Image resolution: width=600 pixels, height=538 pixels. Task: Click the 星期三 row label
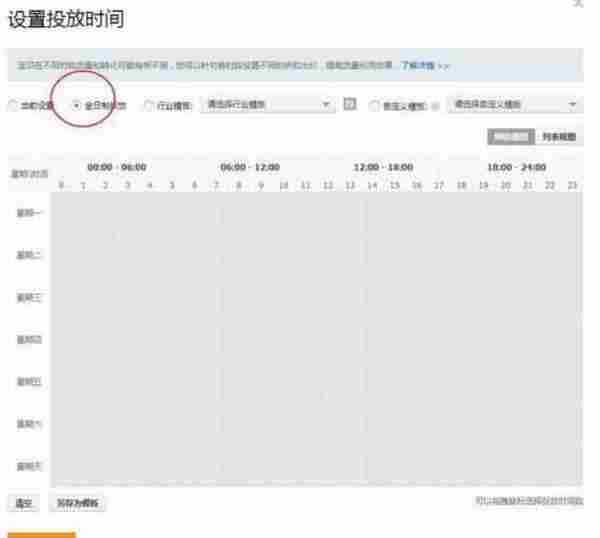pyautogui.click(x=30, y=297)
